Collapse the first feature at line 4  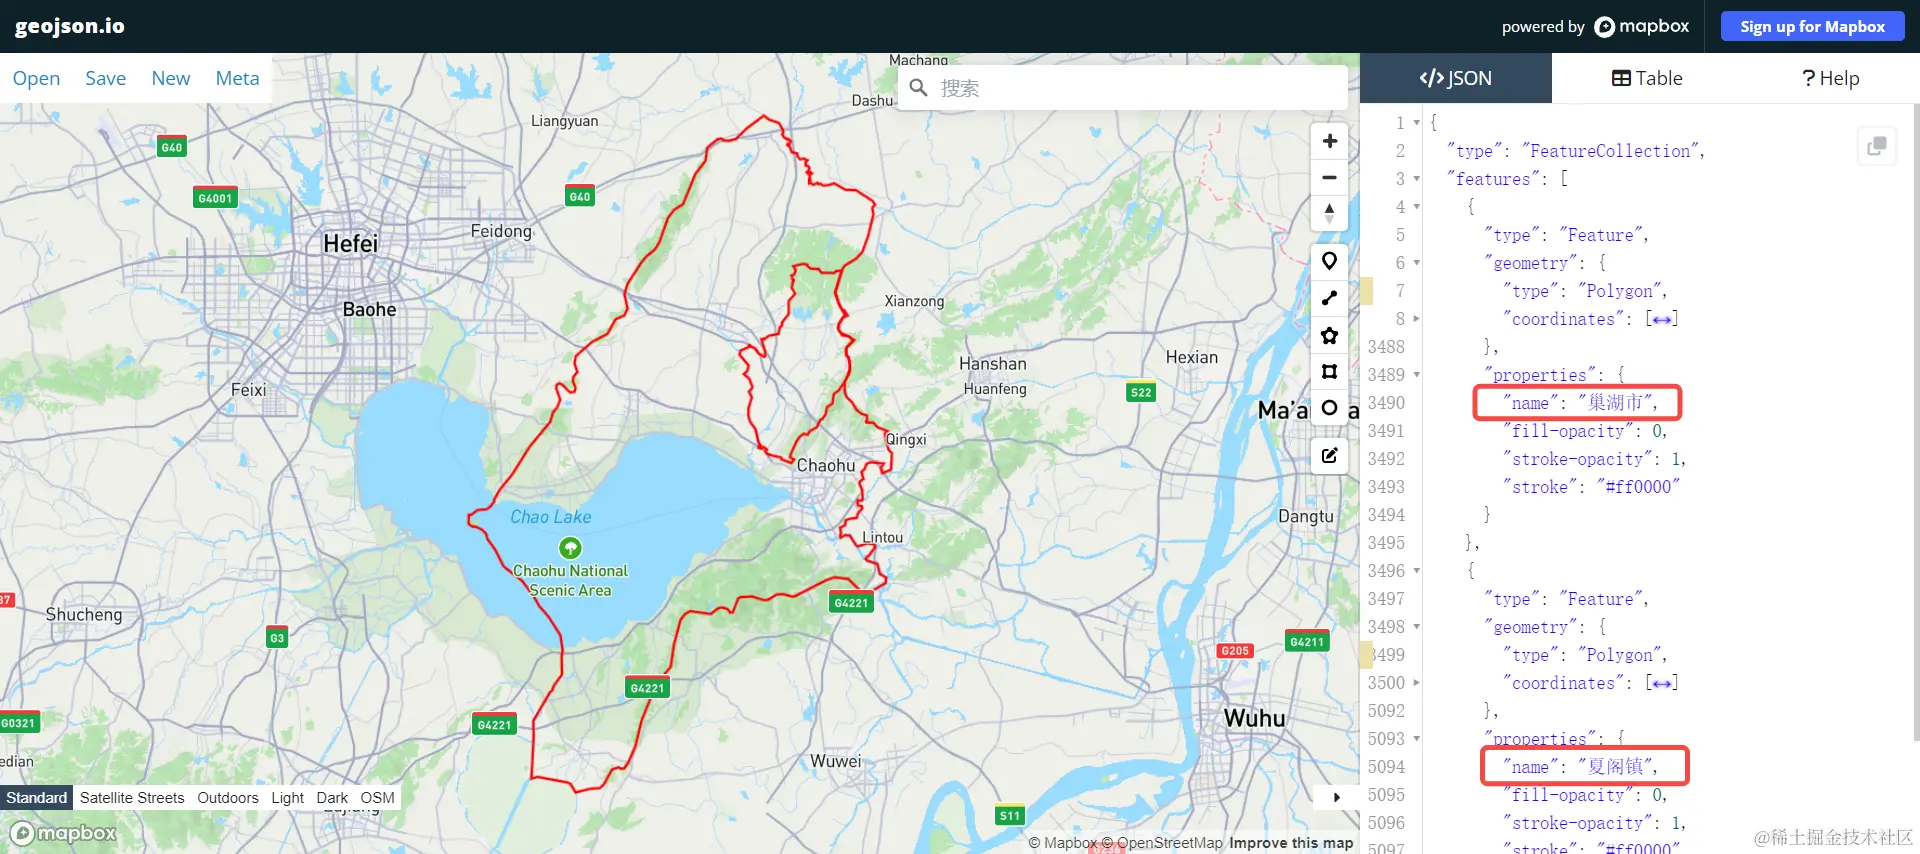[x=1417, y=207]
